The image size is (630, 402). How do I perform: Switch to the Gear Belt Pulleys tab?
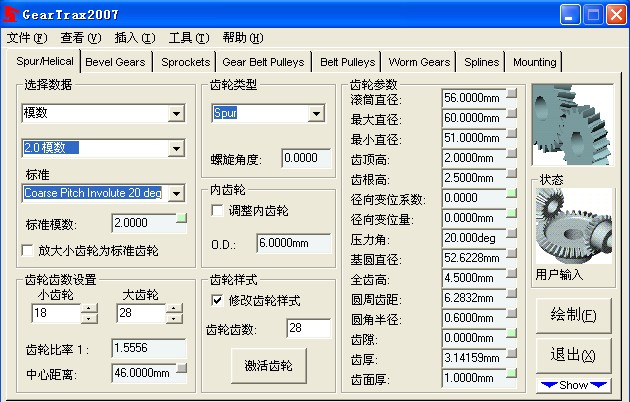tap(264, 62)
